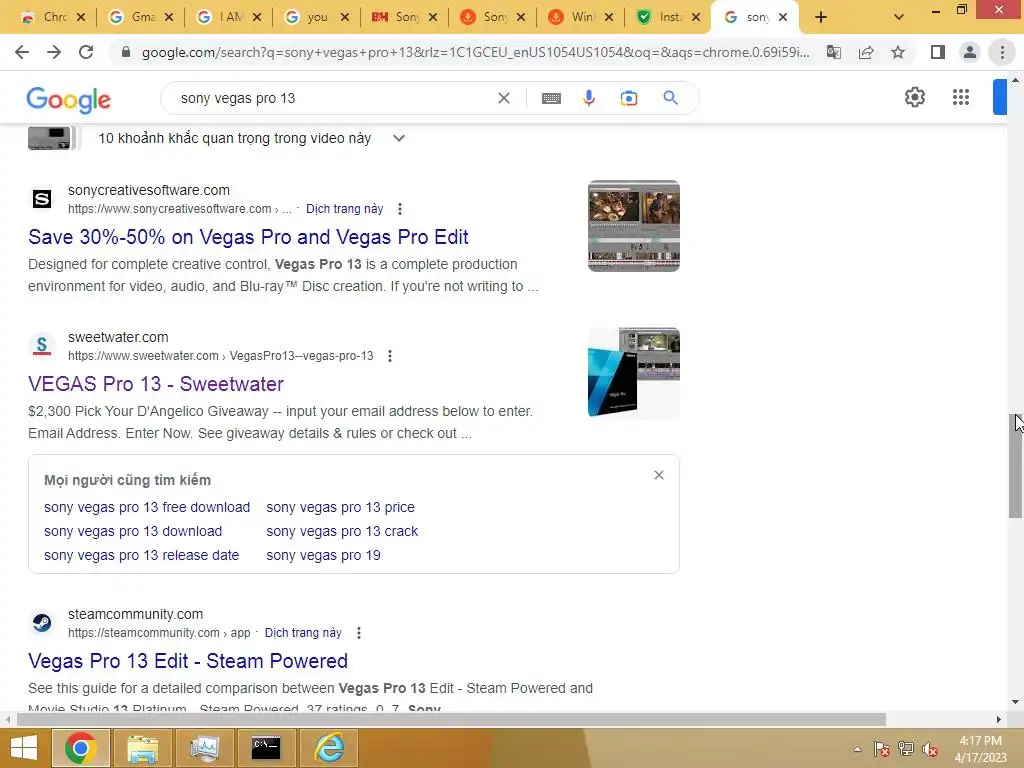Open a new browser tab

(x=821, y=18)
